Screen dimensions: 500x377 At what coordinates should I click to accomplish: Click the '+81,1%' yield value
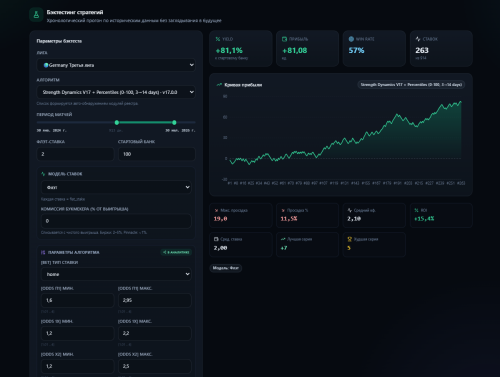coord(229,51)
